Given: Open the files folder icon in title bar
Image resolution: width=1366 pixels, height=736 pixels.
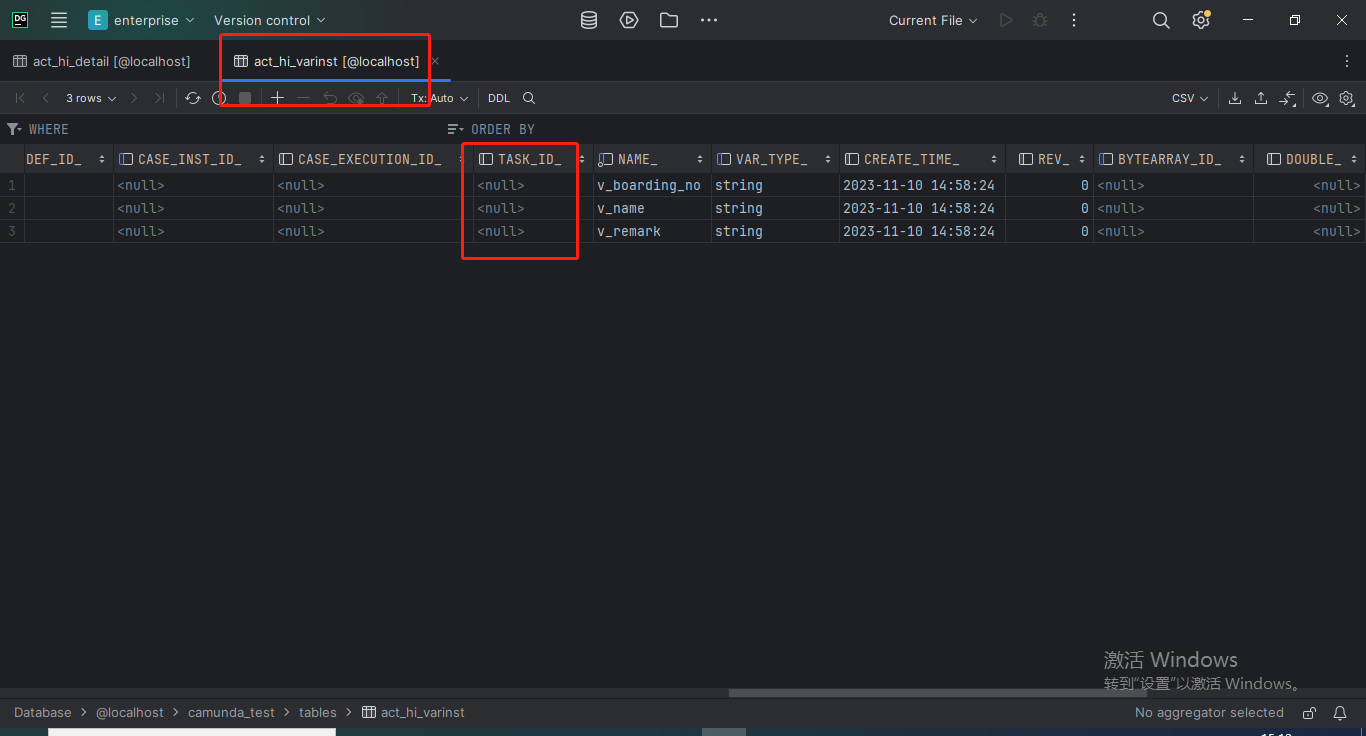Looking at the screenshot, I should point(669,20).
